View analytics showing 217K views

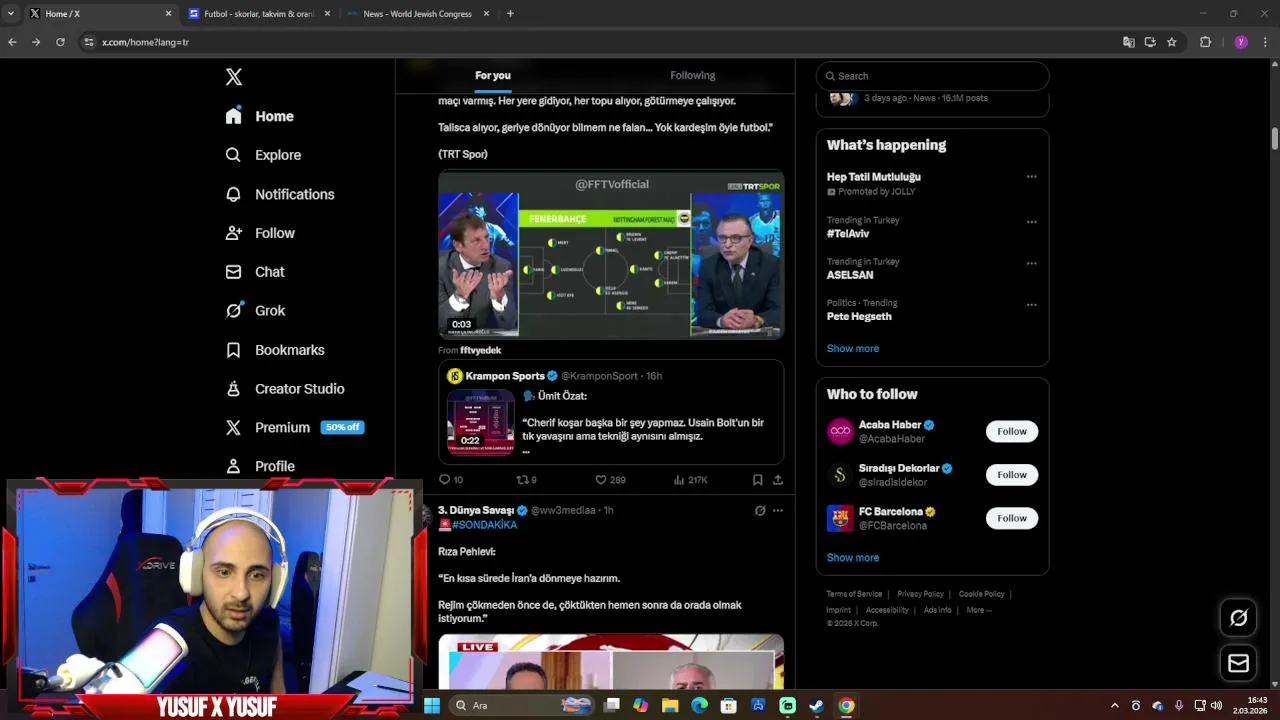[691, 480]
